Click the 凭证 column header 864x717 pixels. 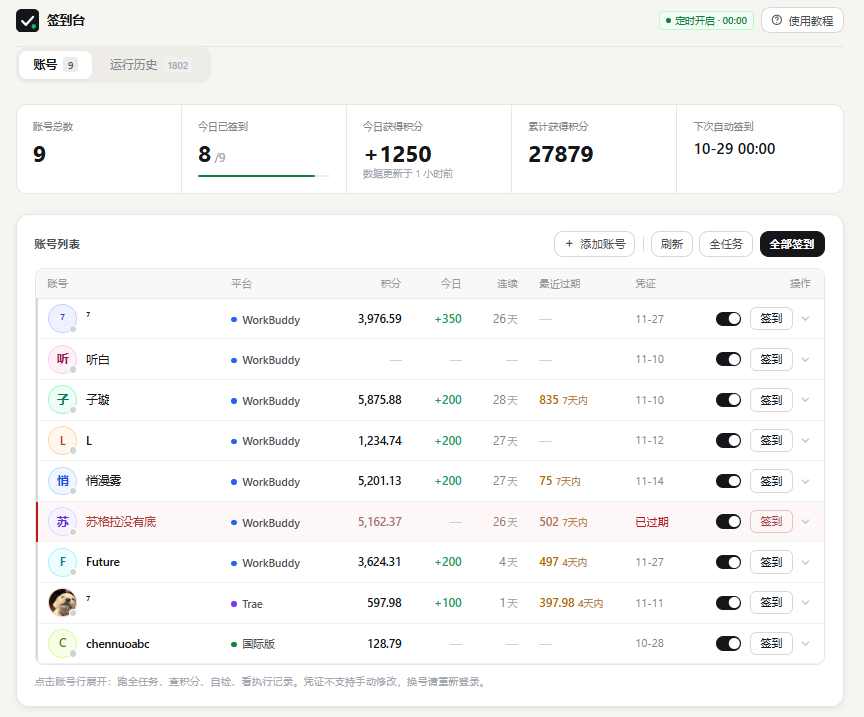point(645,283)
